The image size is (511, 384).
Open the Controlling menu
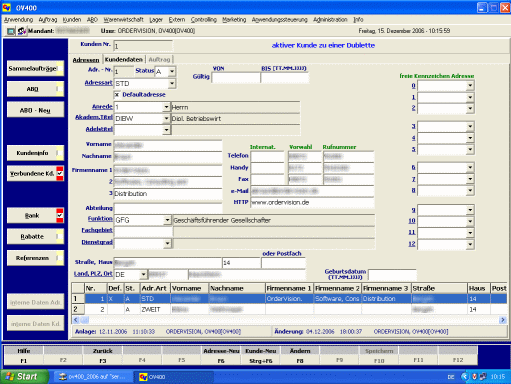204,20
